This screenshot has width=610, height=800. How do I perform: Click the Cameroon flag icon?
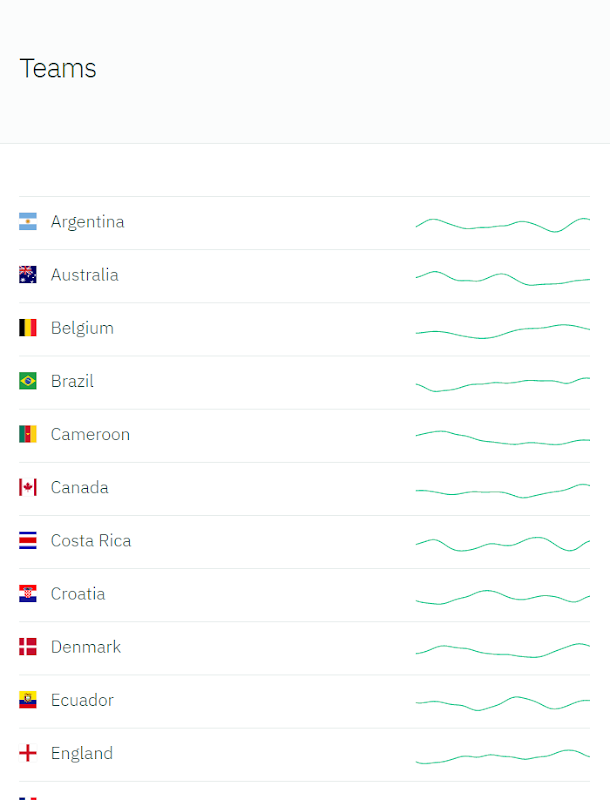pyautogui.click(x=28, y=434)
